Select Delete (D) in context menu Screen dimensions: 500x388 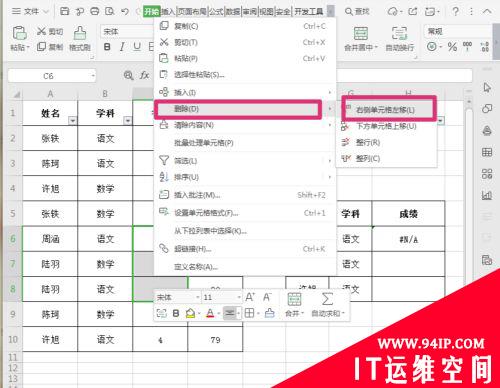(x=238, y=109)
